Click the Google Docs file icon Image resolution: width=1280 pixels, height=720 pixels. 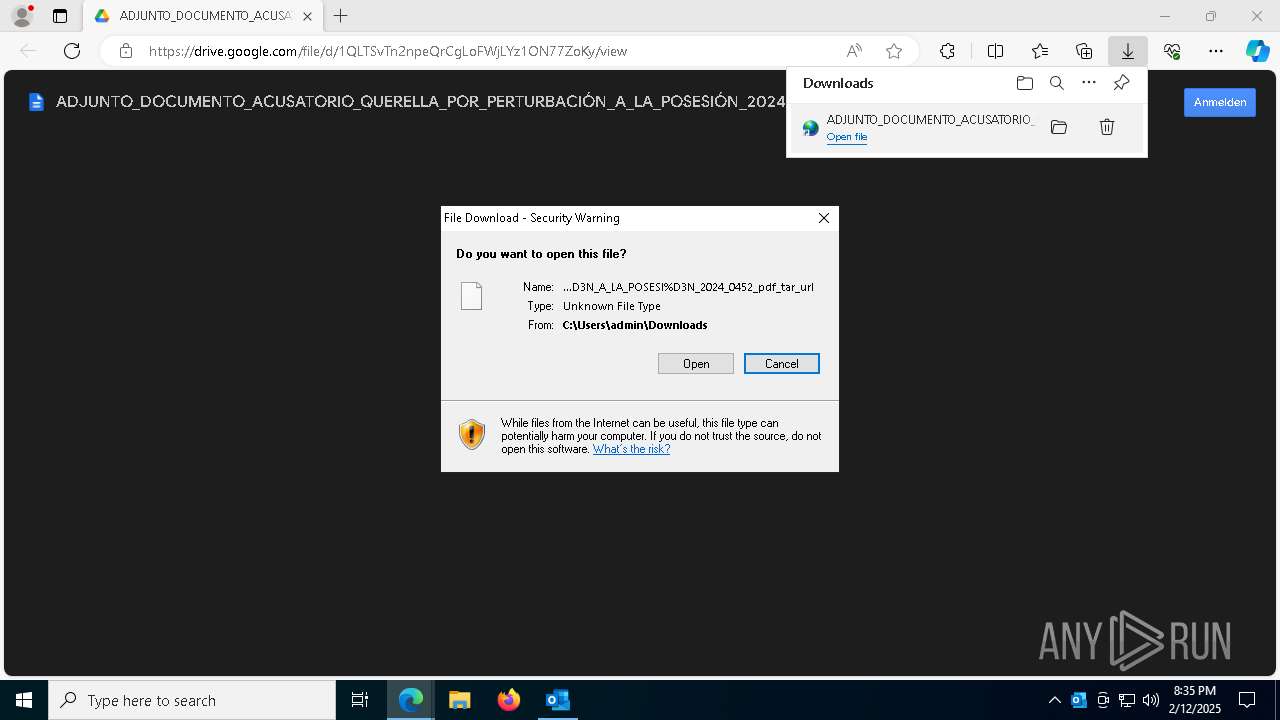click(36, 102)
